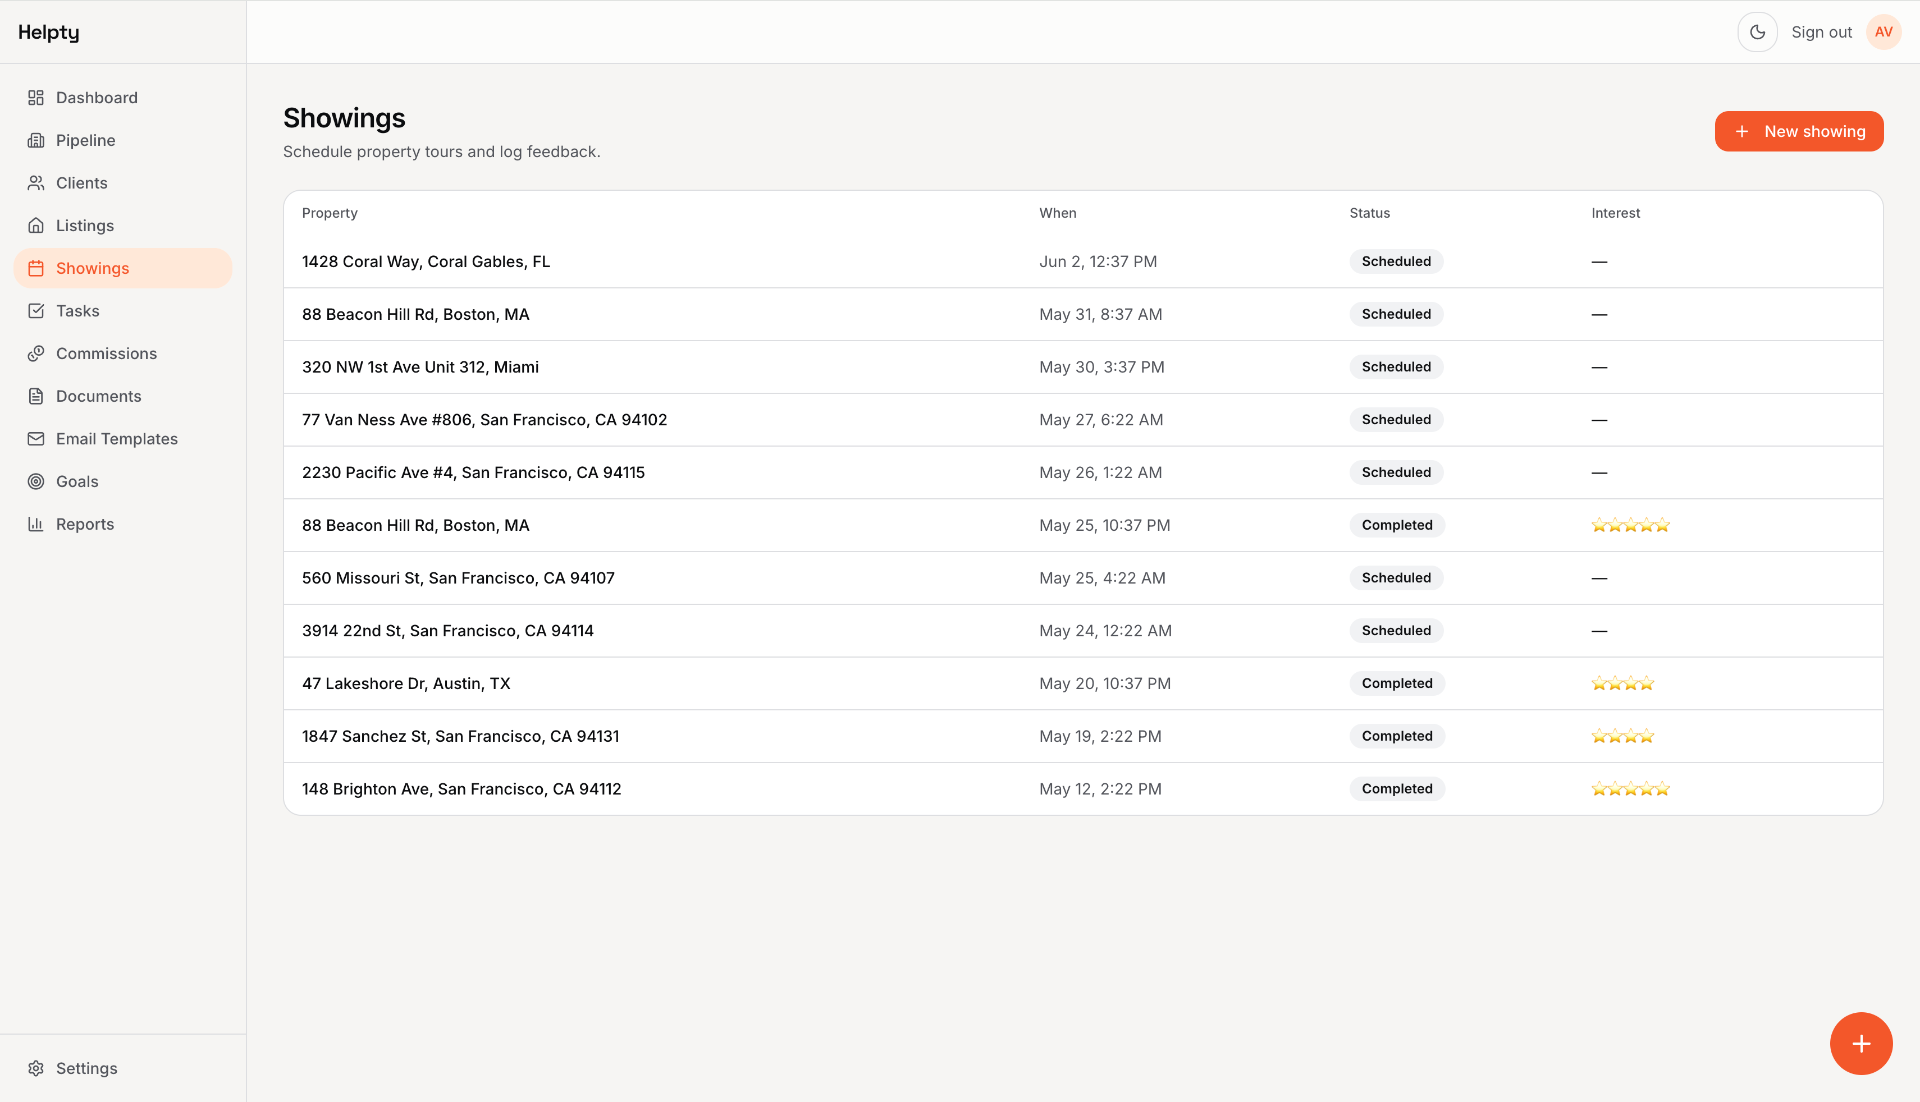Click the Scheduled badge for 560 Missouri St
Screen dimensions: 1920x1102
coord(1396,579)
